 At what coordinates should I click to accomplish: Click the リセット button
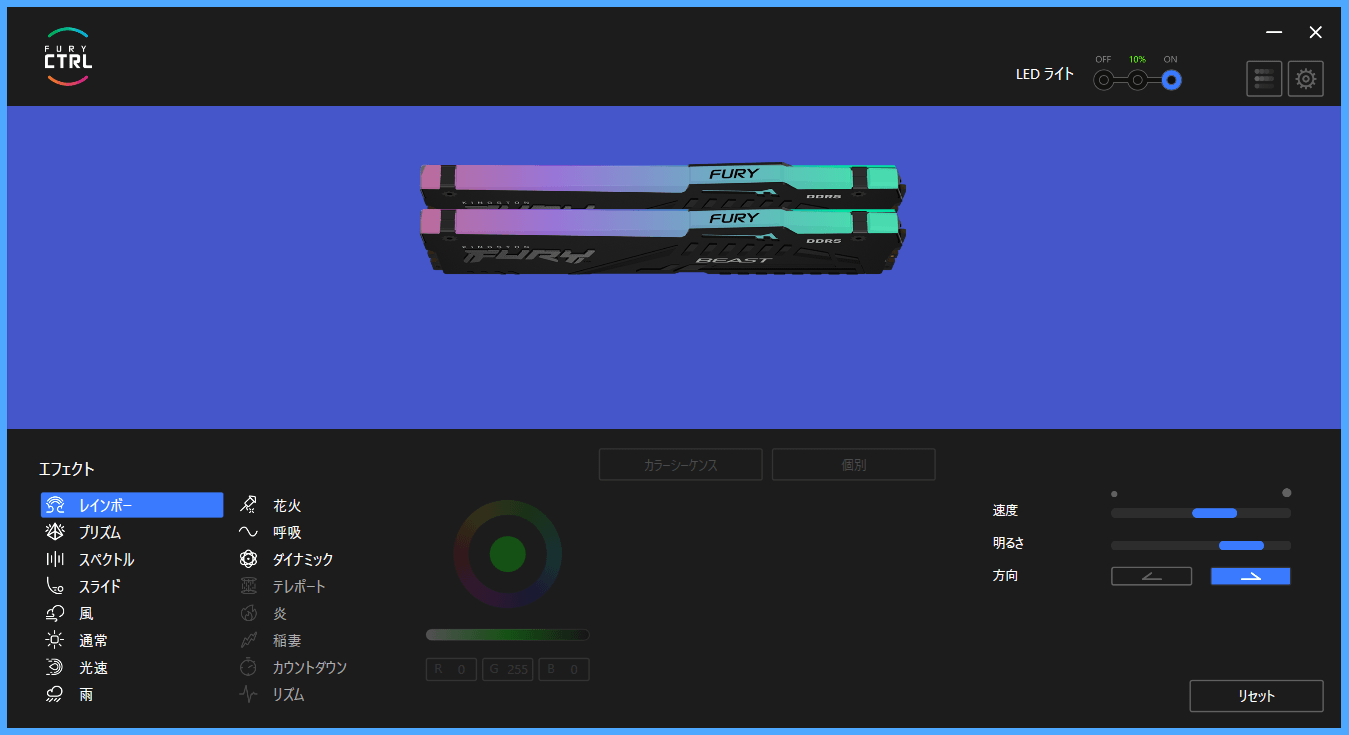point(1256,696)
